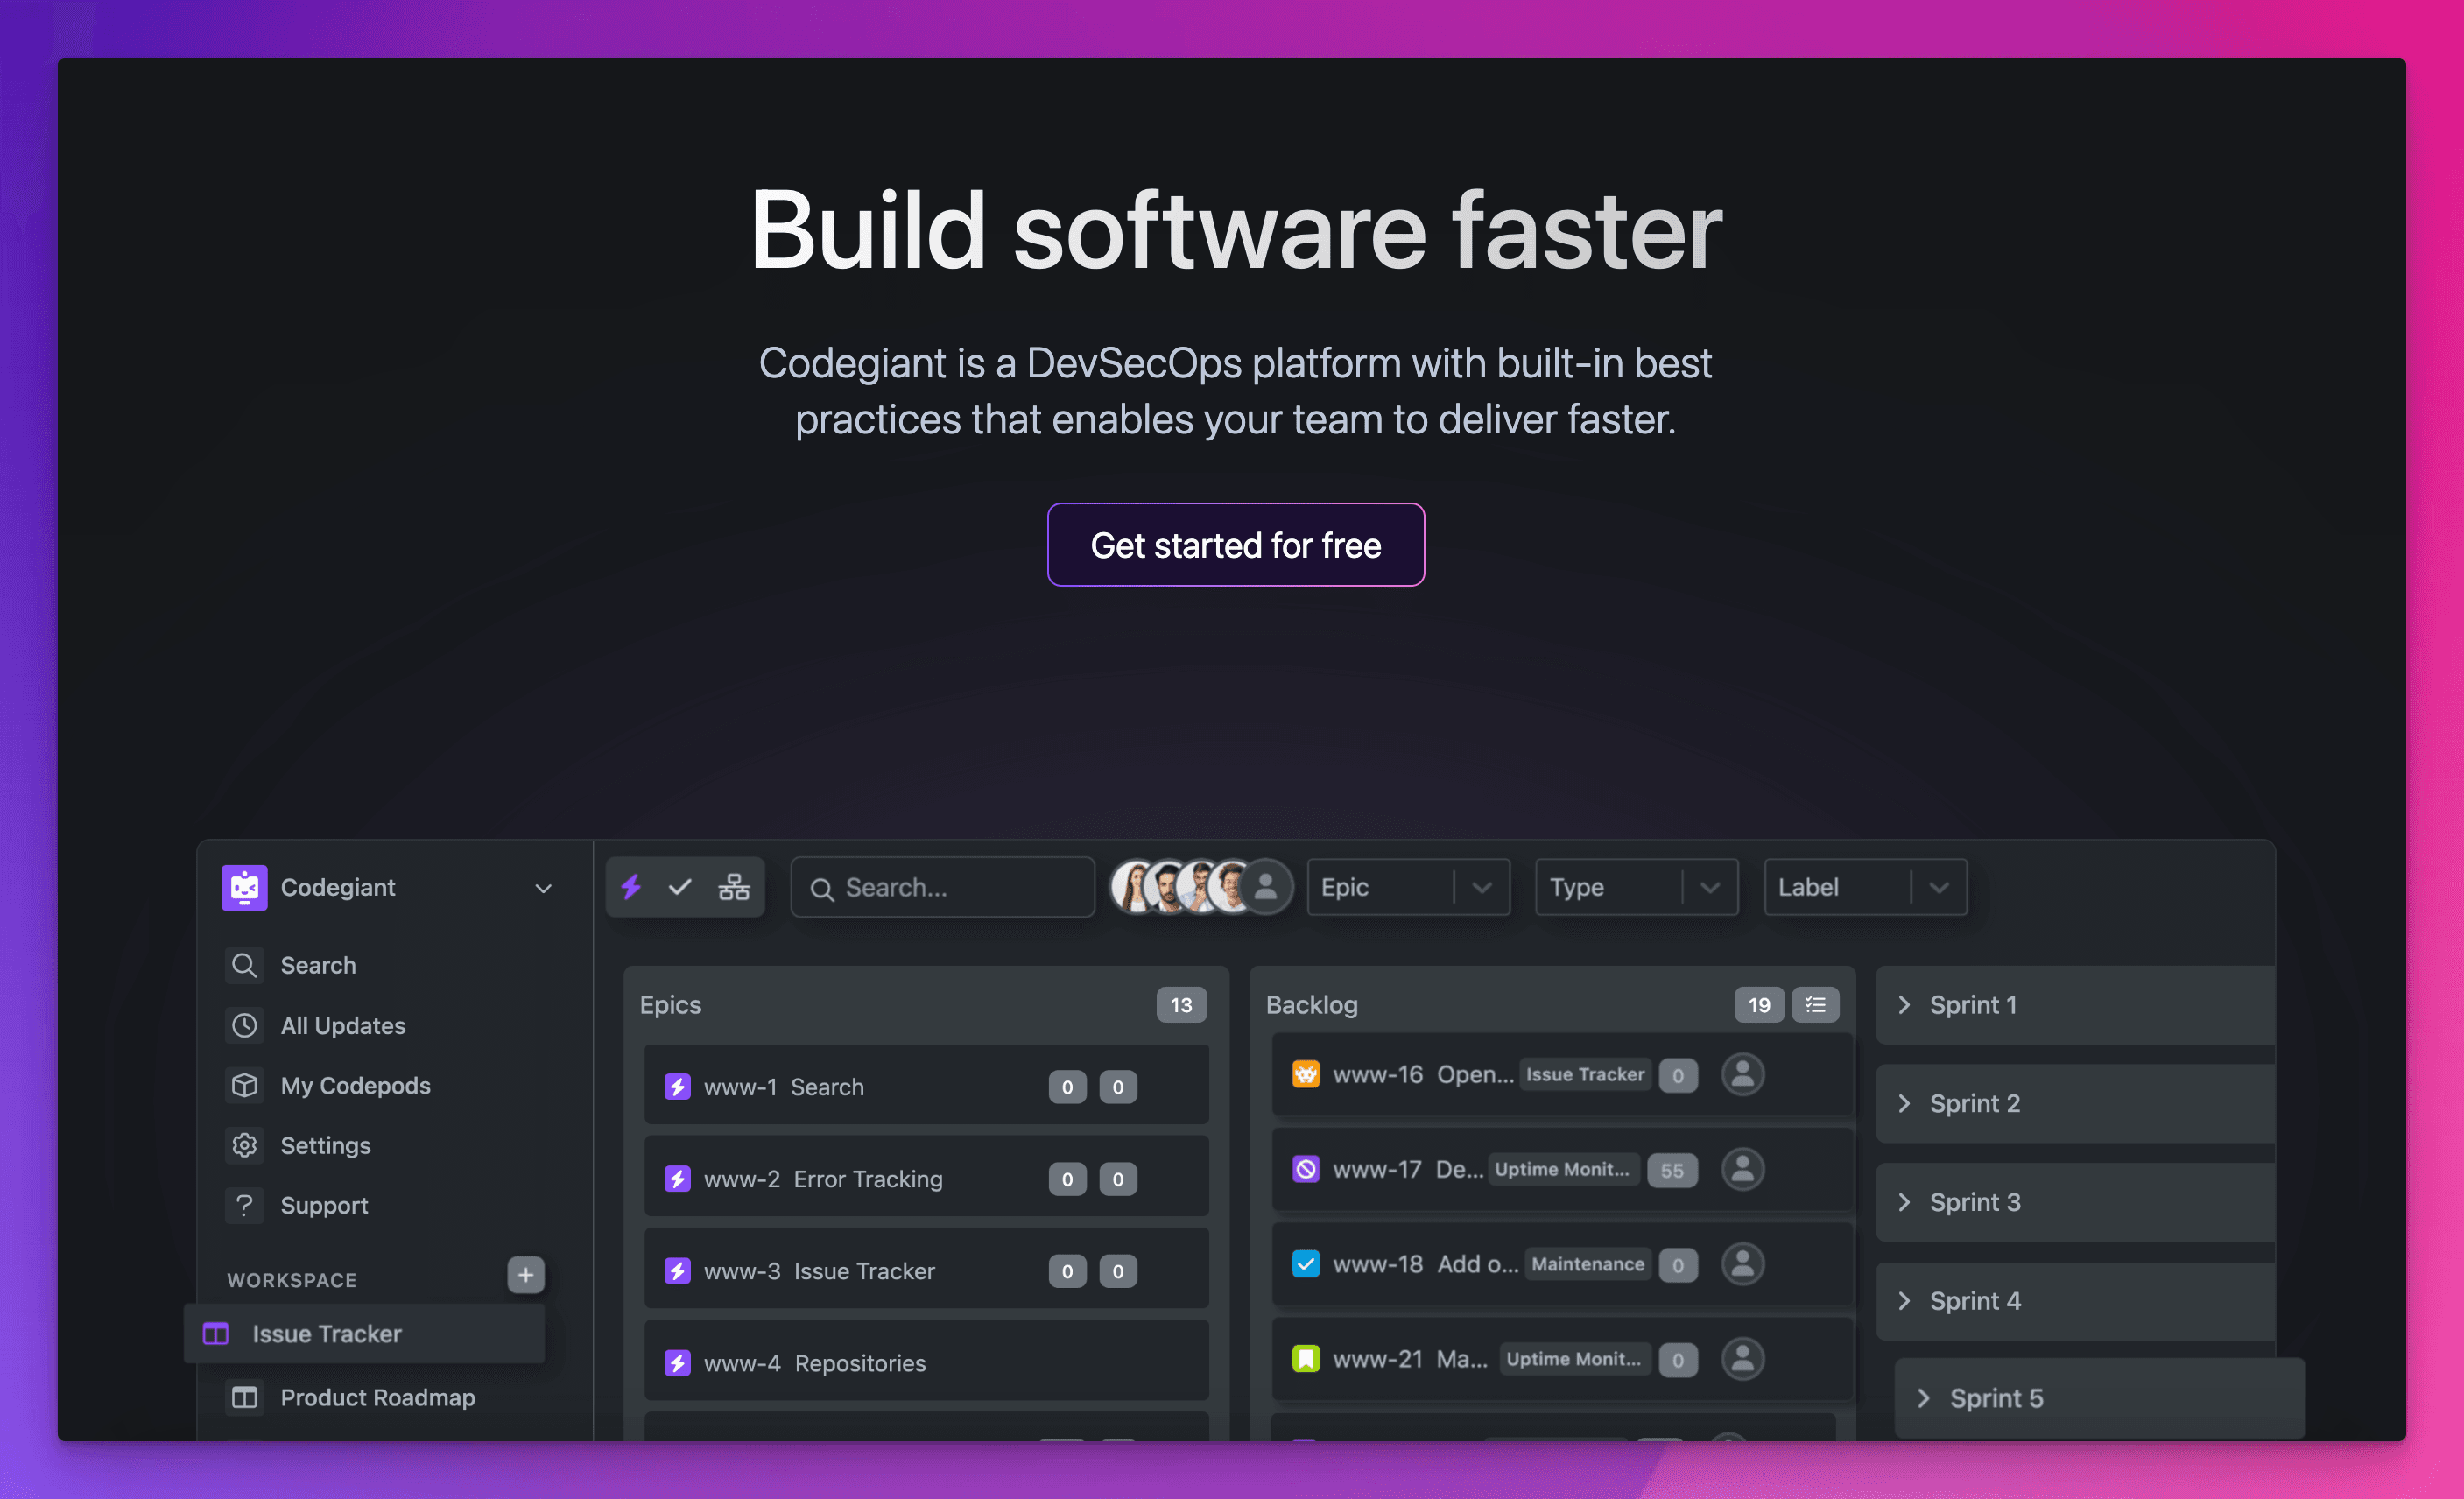The image size is (2464, 1499).
Task: Click the bookmark story icon on www-21
Action: [x=1305, y=1359]
